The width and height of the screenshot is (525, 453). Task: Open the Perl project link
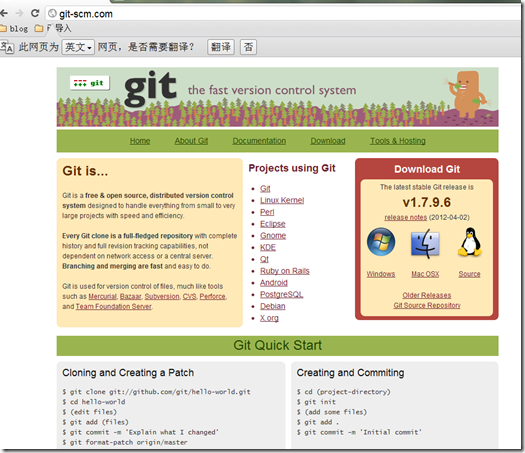pos(267,212)
